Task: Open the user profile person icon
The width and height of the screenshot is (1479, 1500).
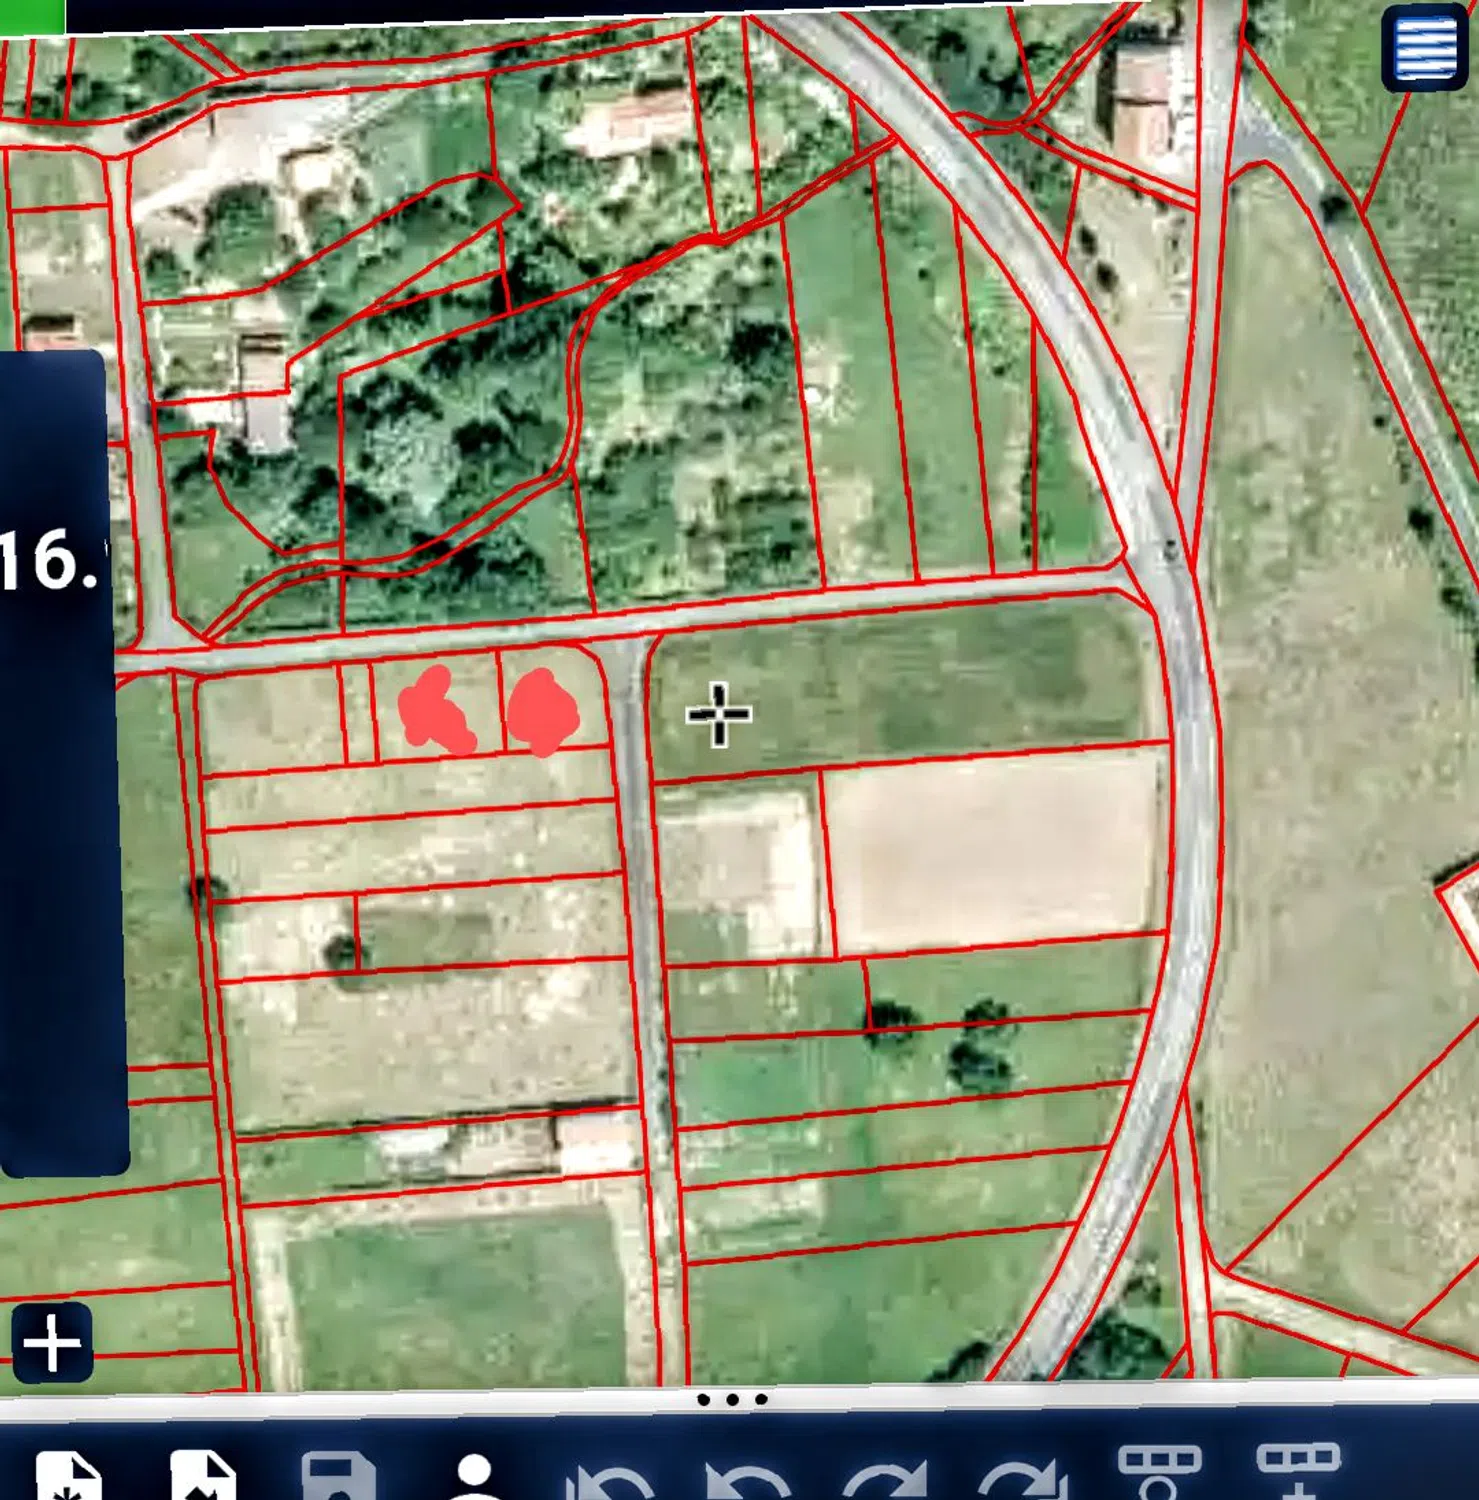Action: [476, 1478]
